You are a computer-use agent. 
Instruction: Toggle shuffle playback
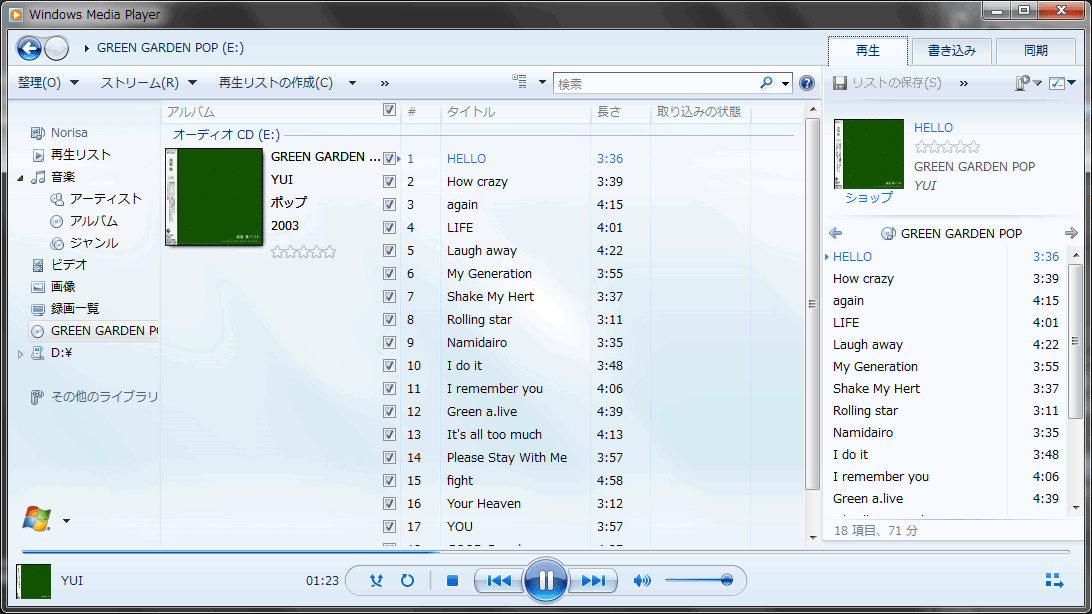(376, 581)
